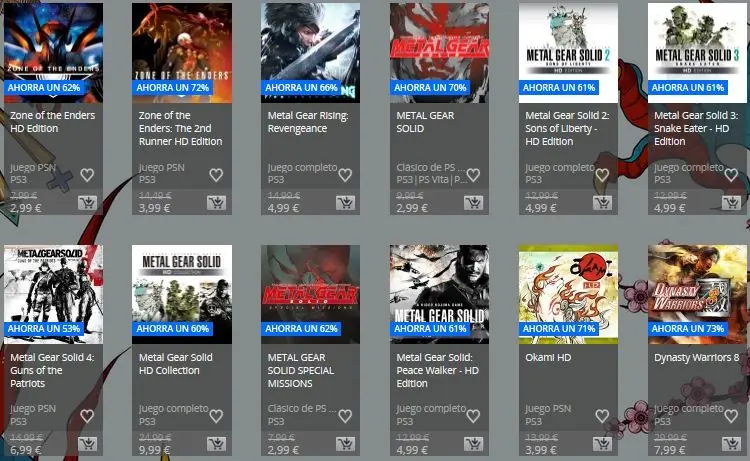Open title link Dynasty Warriors 8

[x=696, y=357]
